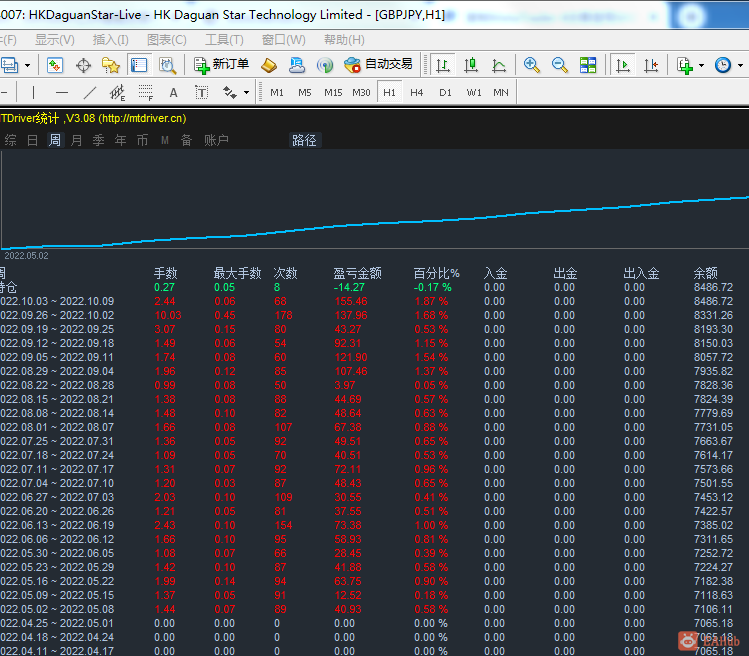Open the 显示(V) view menu
The width and height of the screenshot is (749, 656).
click(55, 40)
